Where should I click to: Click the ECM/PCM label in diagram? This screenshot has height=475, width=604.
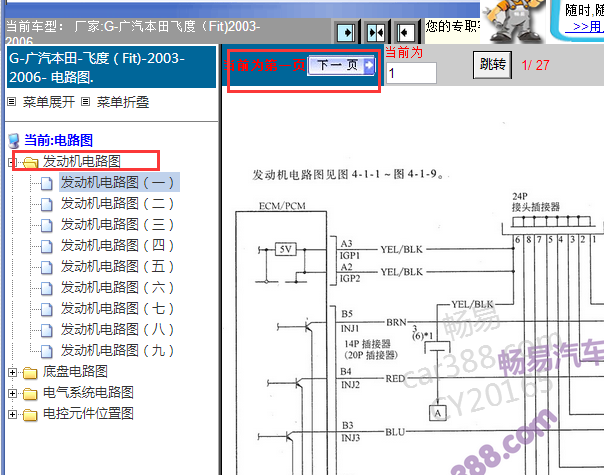282,206
